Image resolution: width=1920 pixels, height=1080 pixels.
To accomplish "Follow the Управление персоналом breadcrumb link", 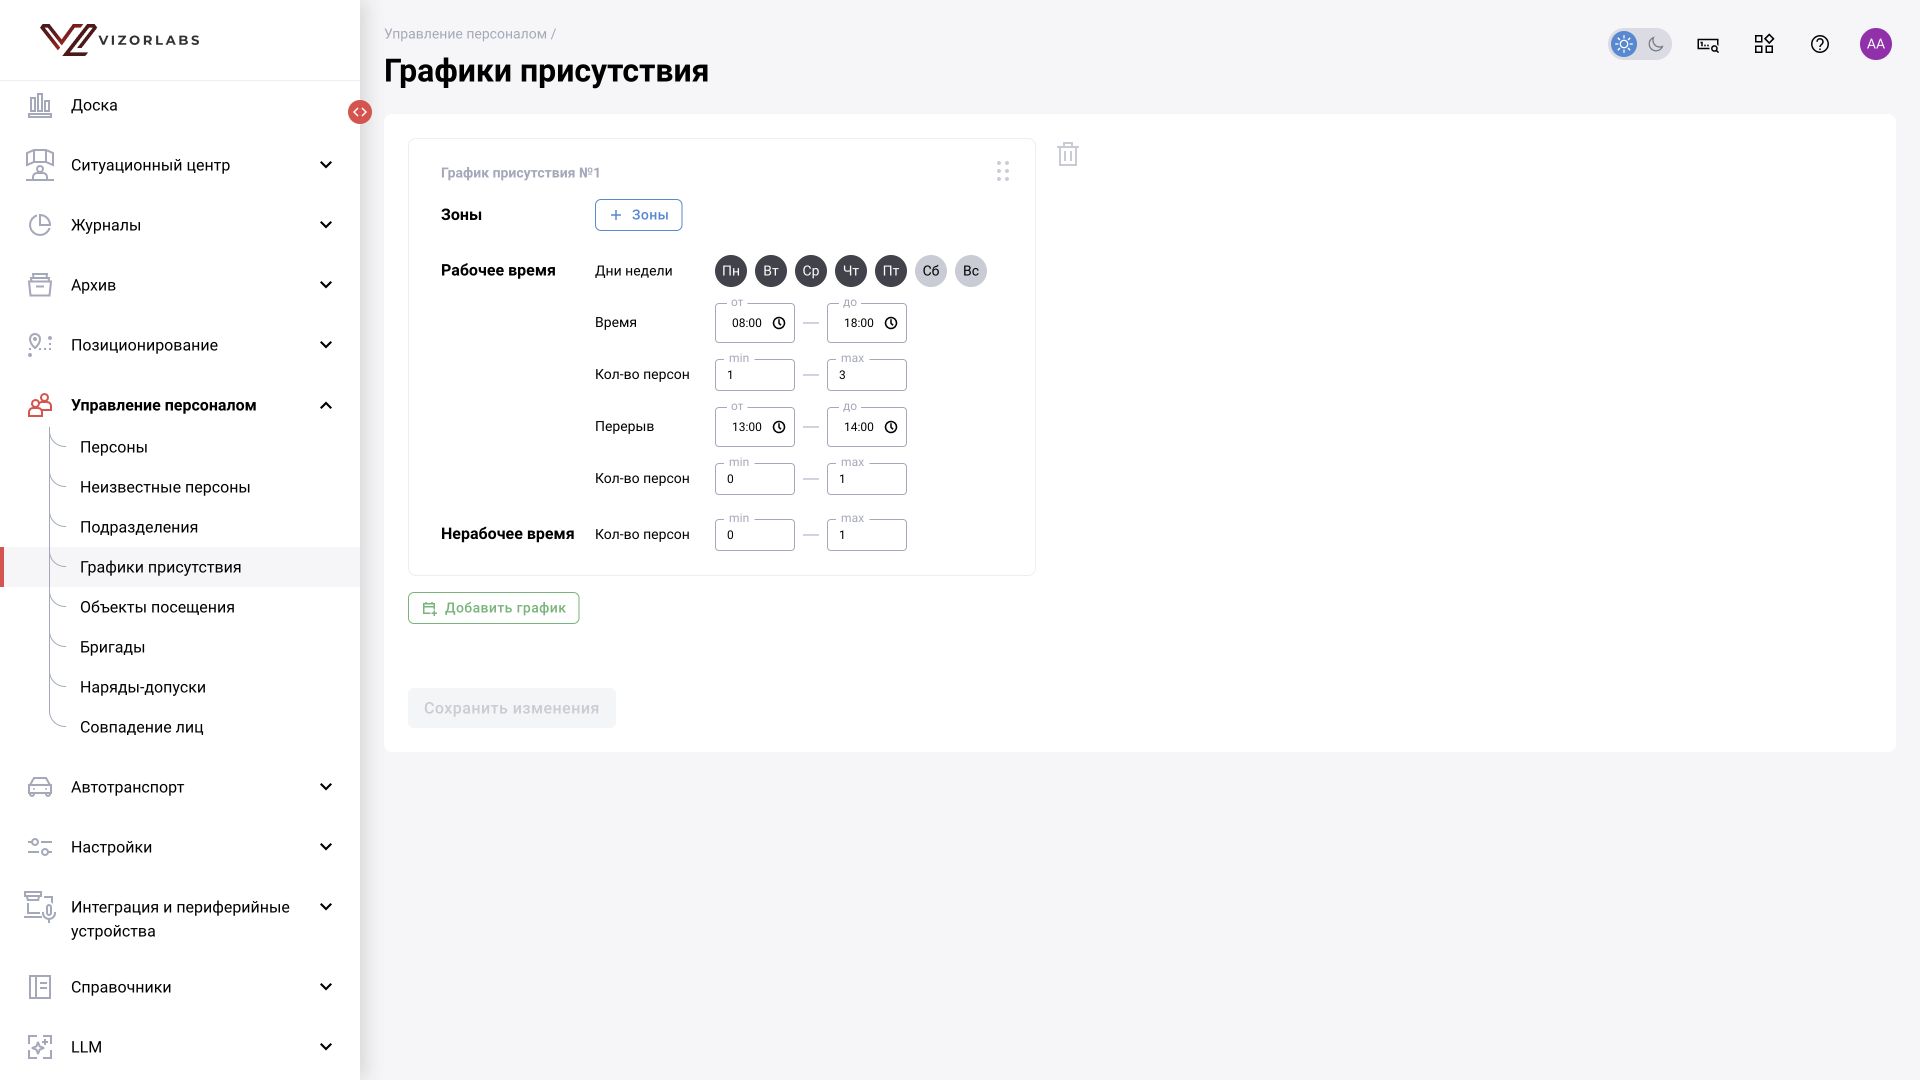I will click(x=465, y=34).
